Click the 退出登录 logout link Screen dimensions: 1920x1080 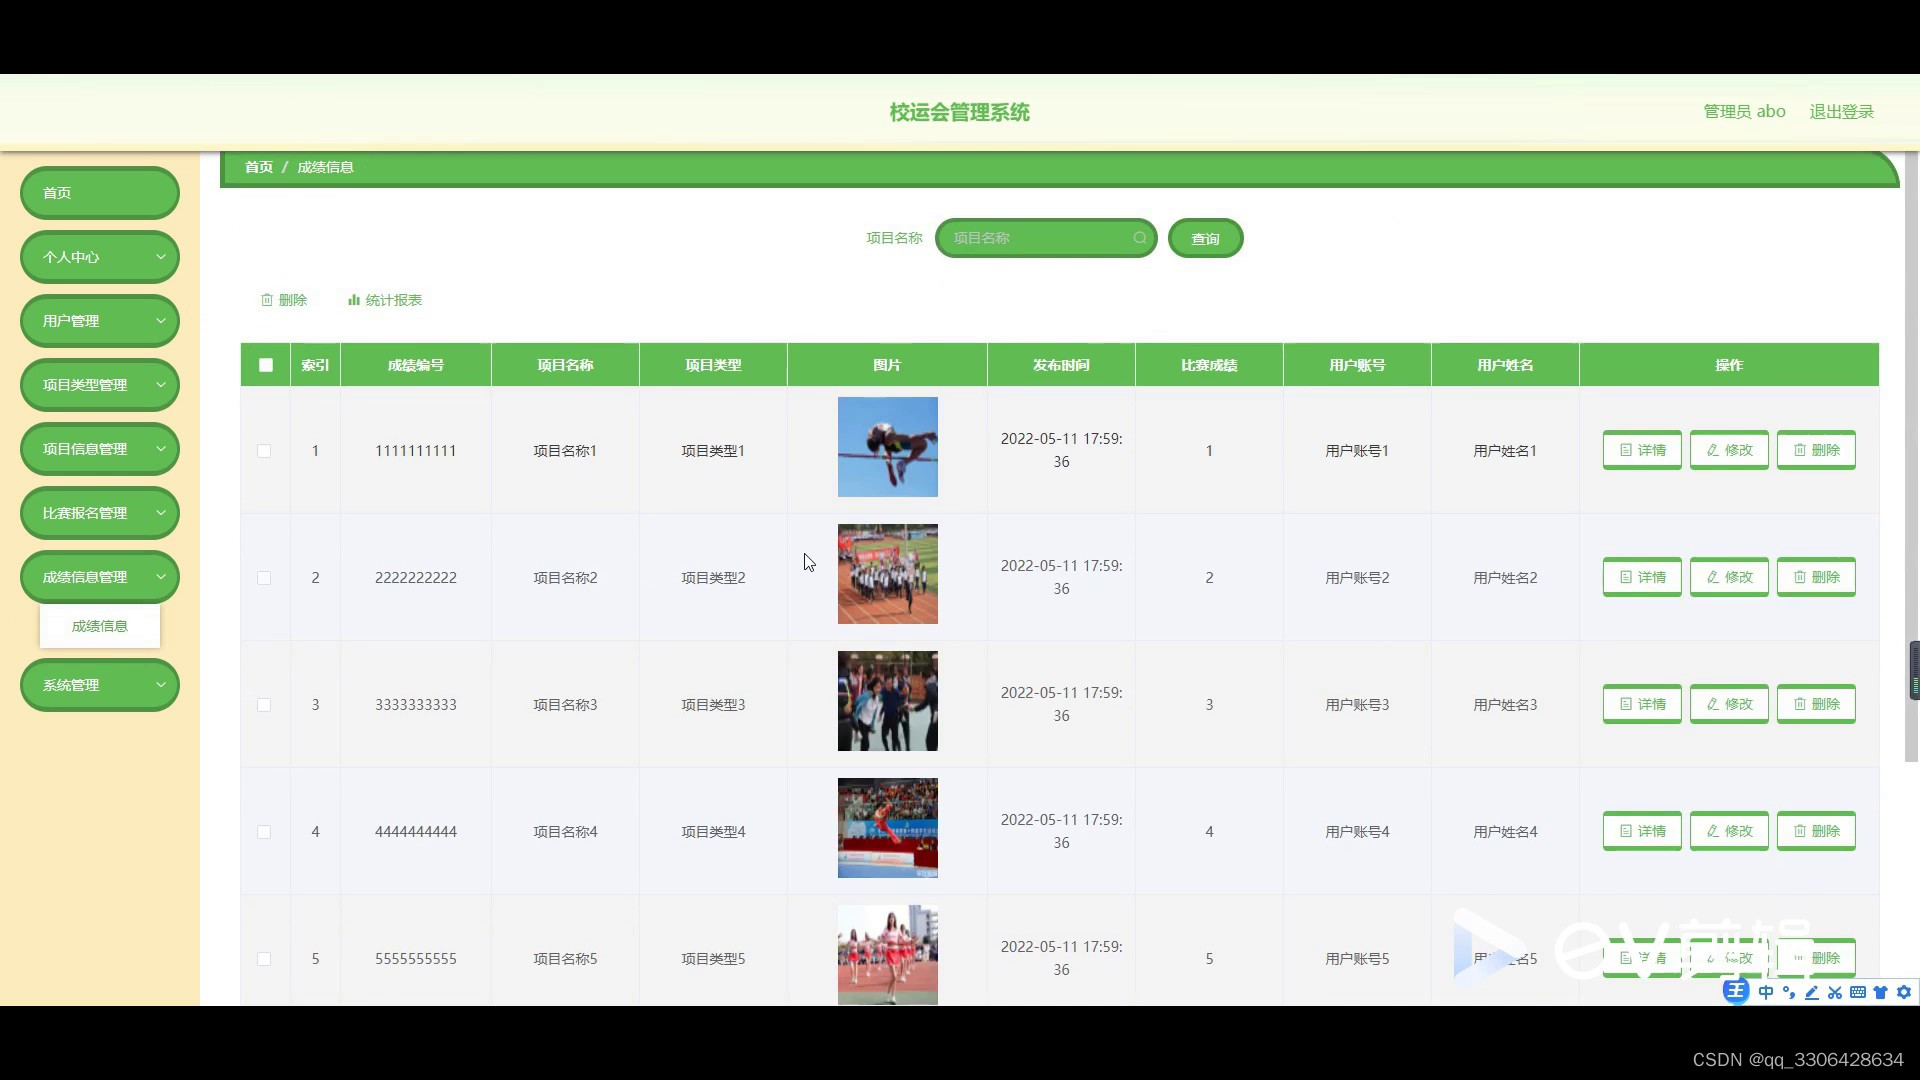[1841, 112]
